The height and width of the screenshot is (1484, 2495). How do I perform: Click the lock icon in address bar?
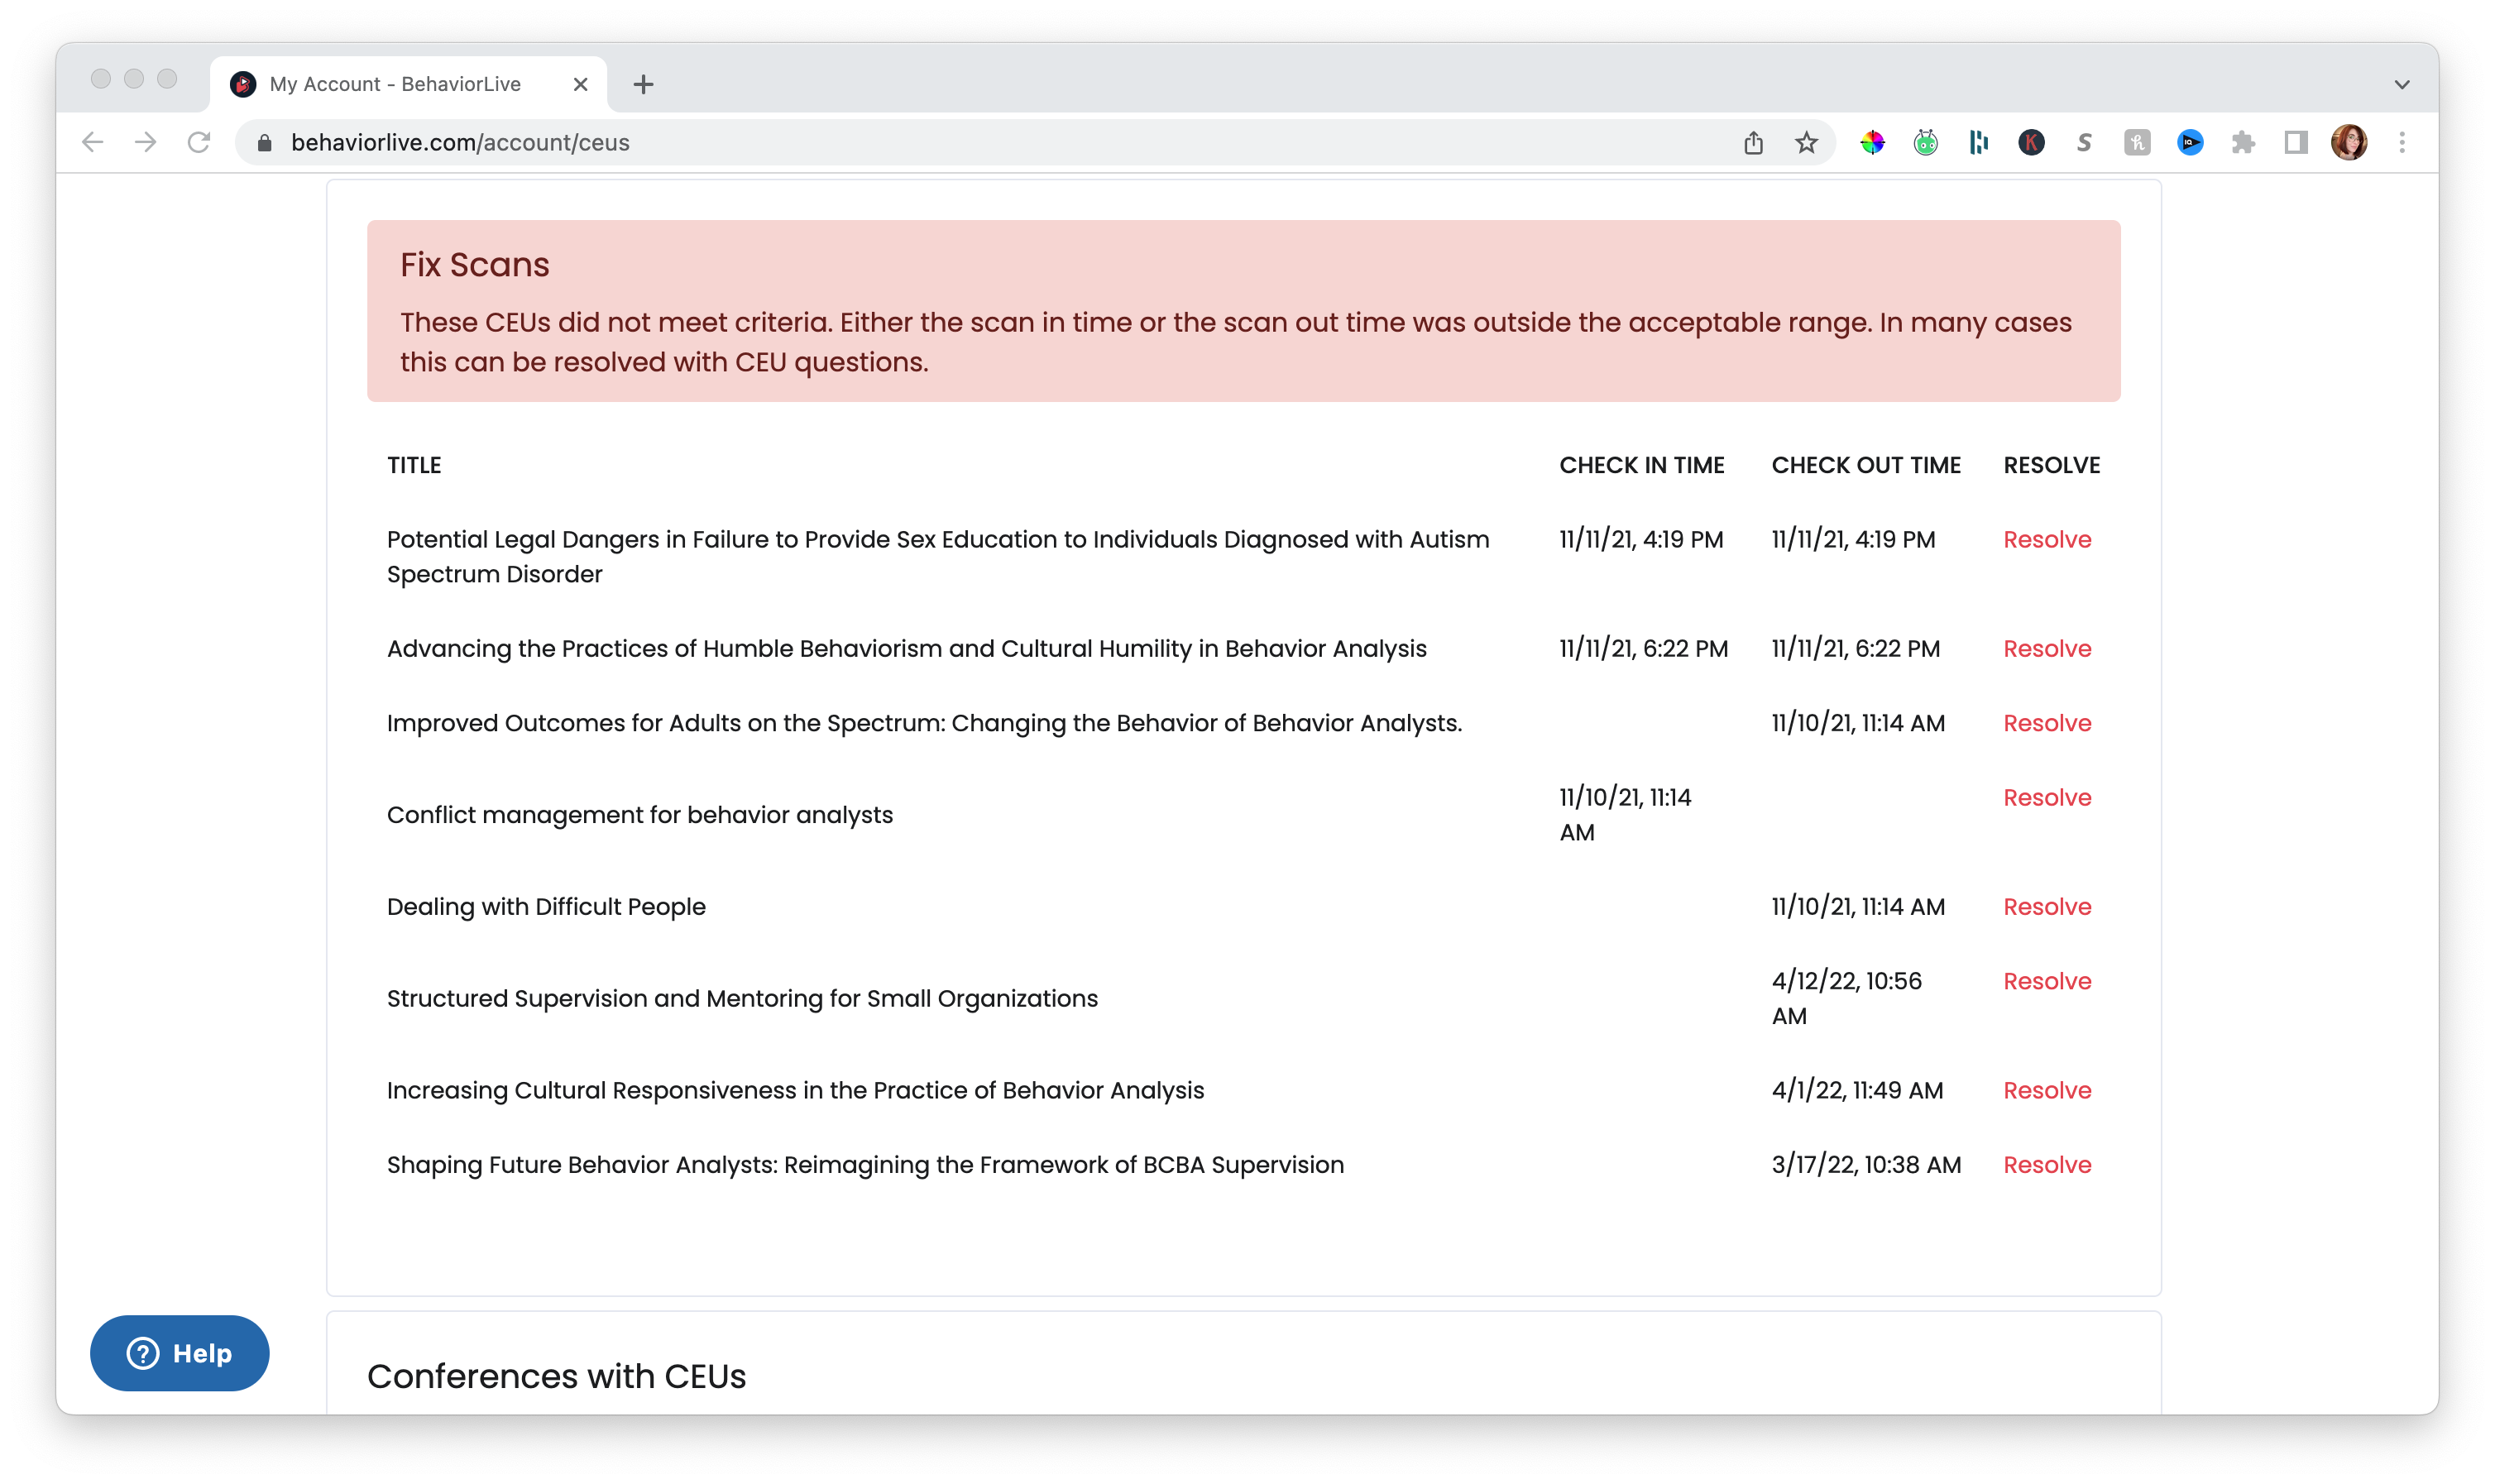[x=264, y=143]
